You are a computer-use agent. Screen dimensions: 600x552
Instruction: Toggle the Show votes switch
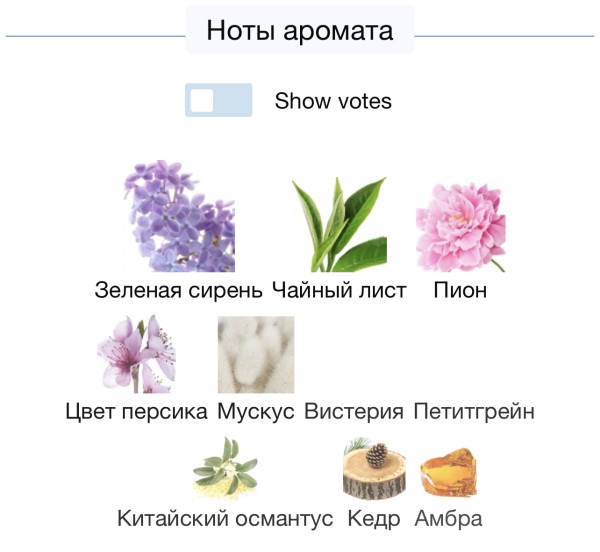(218, 100)
